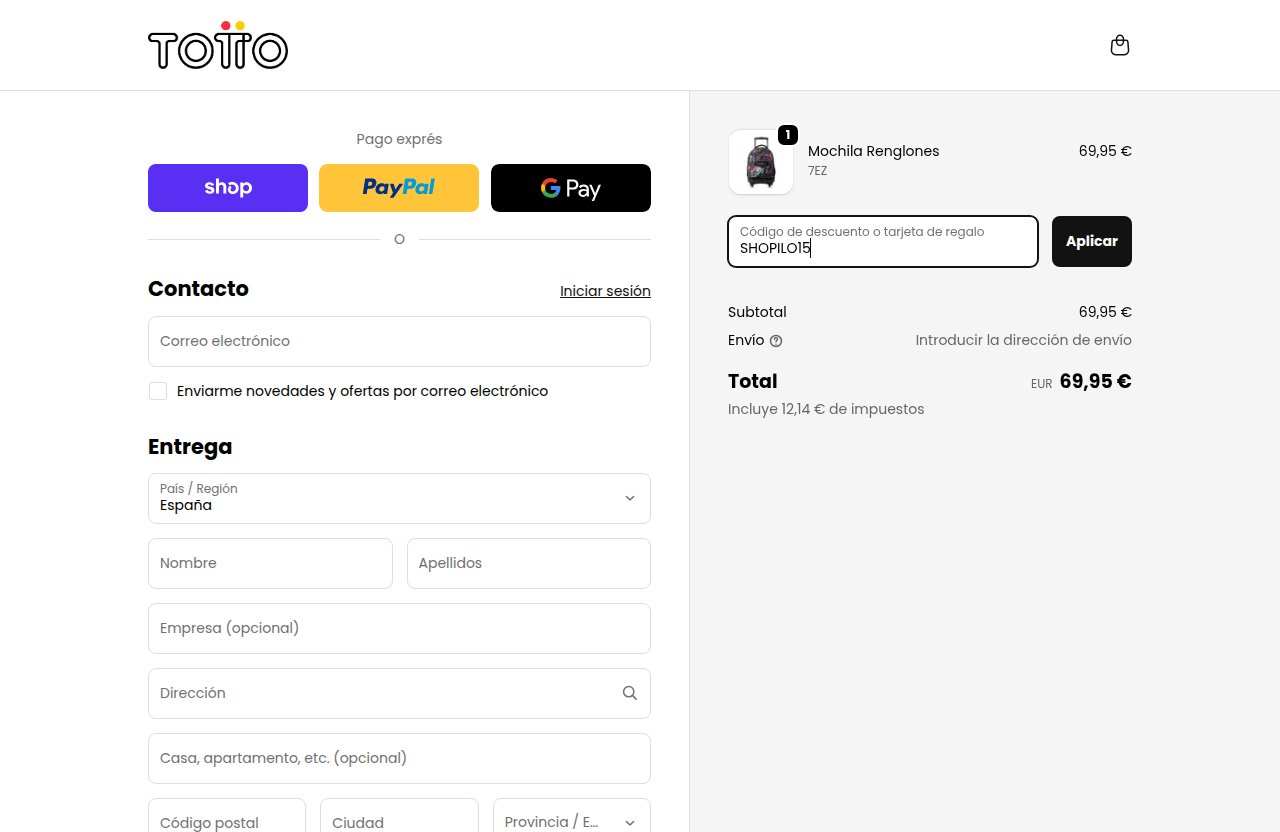
Task: Click the 7EZ variant text
Action: point(817,171)
